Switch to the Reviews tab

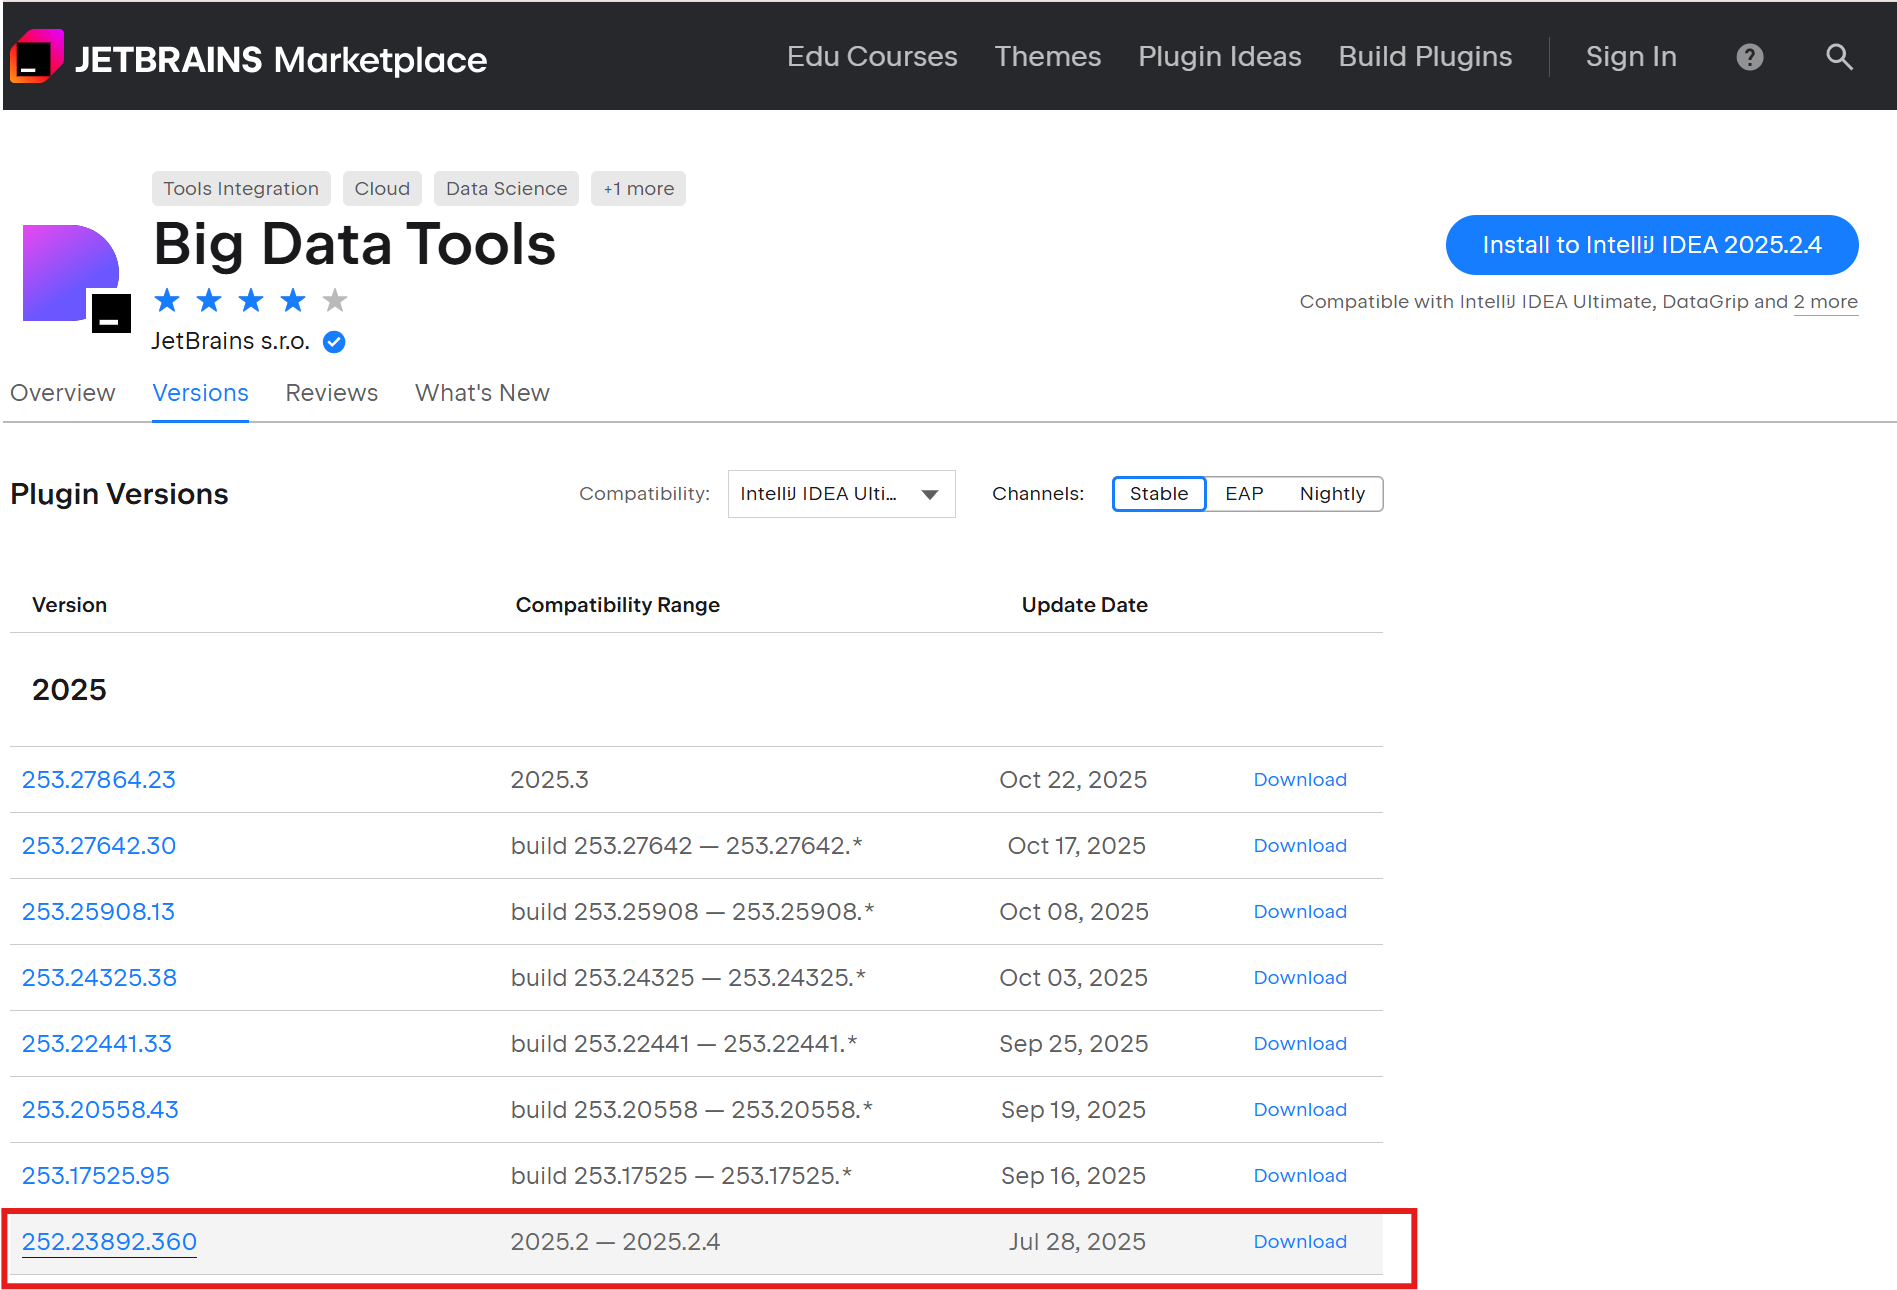331,393
